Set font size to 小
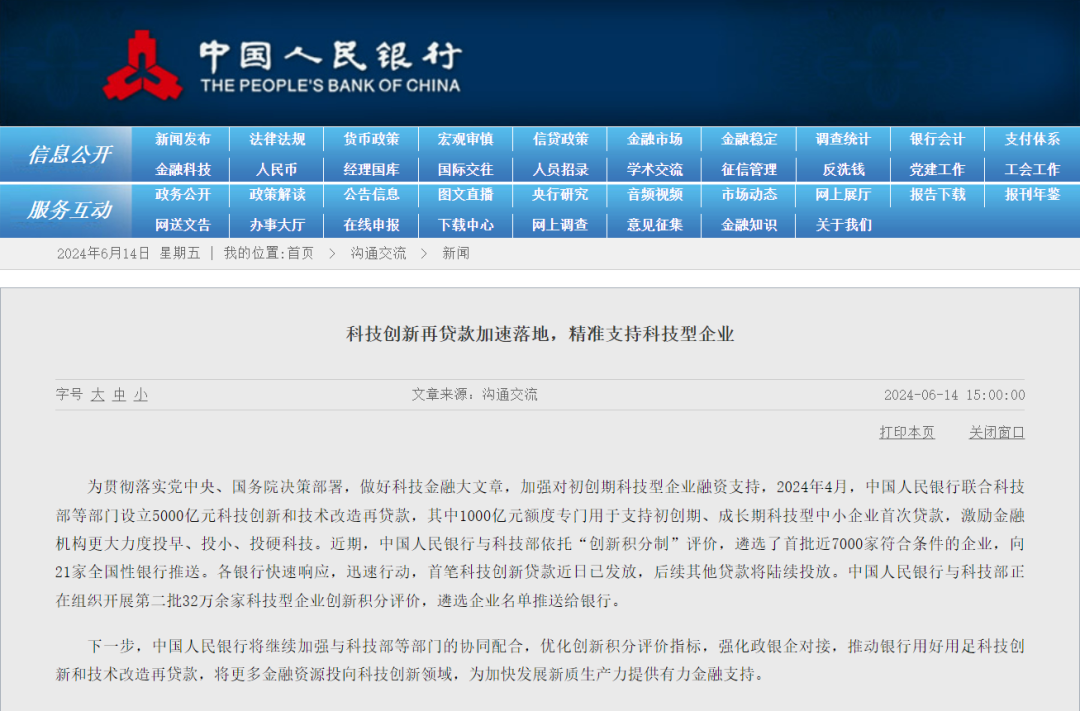This screenshot has height=711, width=1080. click(141, 395)
